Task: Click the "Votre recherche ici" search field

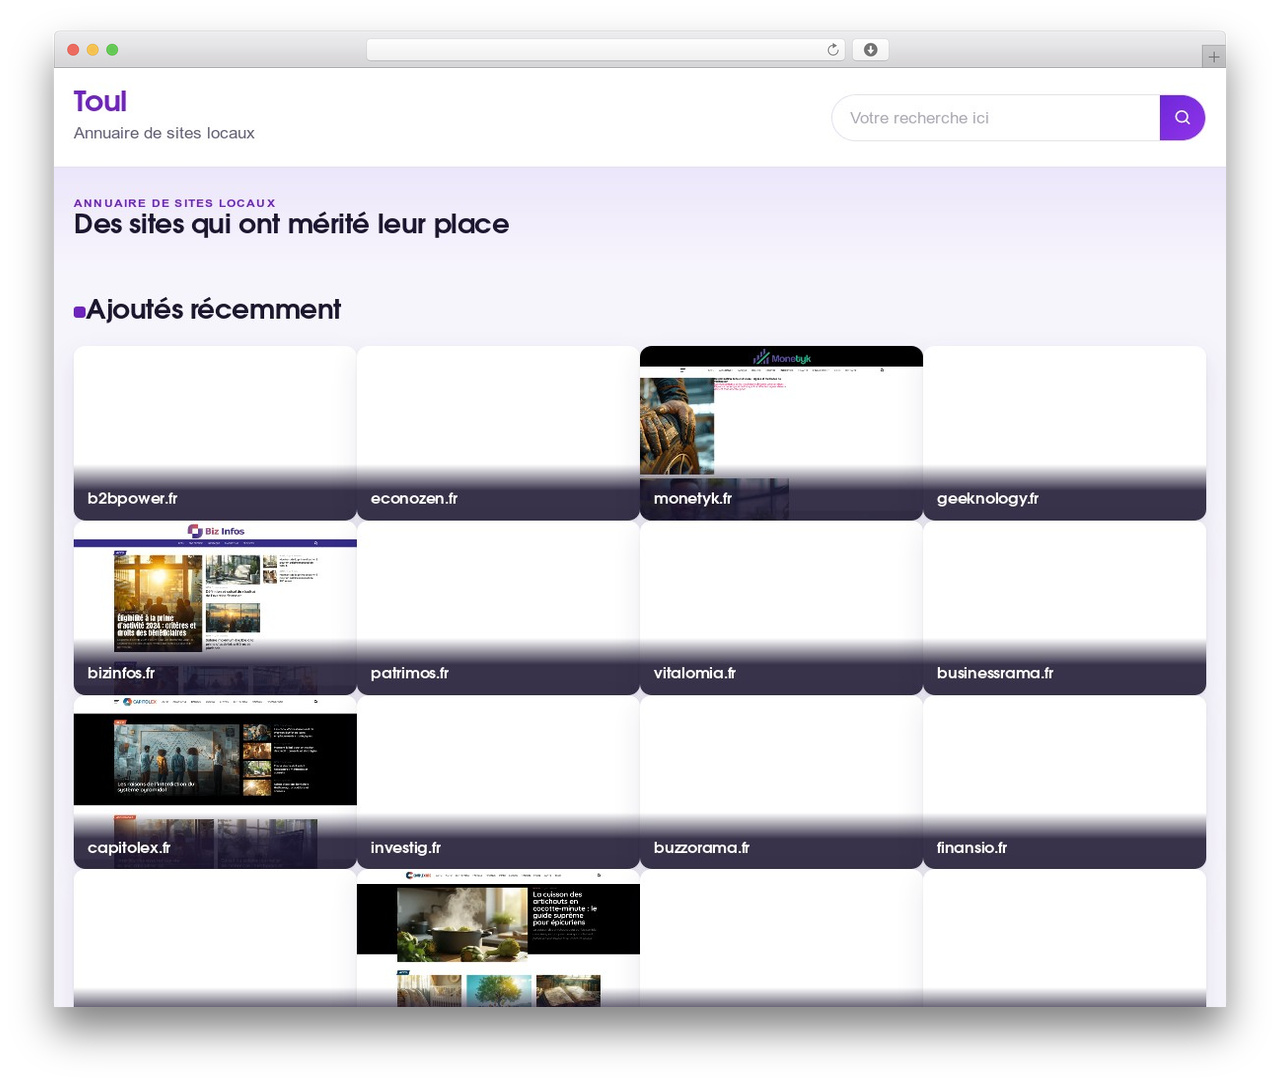Action: coord(996,118)
